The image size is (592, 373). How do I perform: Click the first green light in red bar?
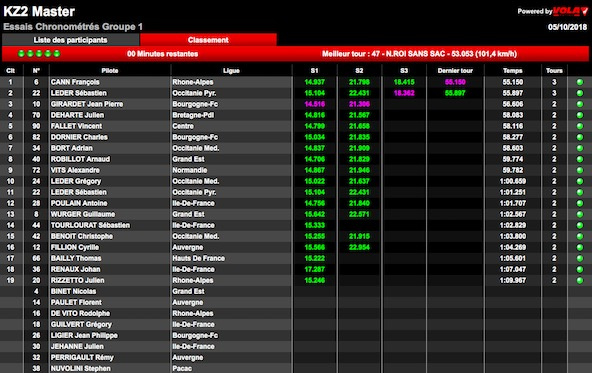[x=21, y=54]
